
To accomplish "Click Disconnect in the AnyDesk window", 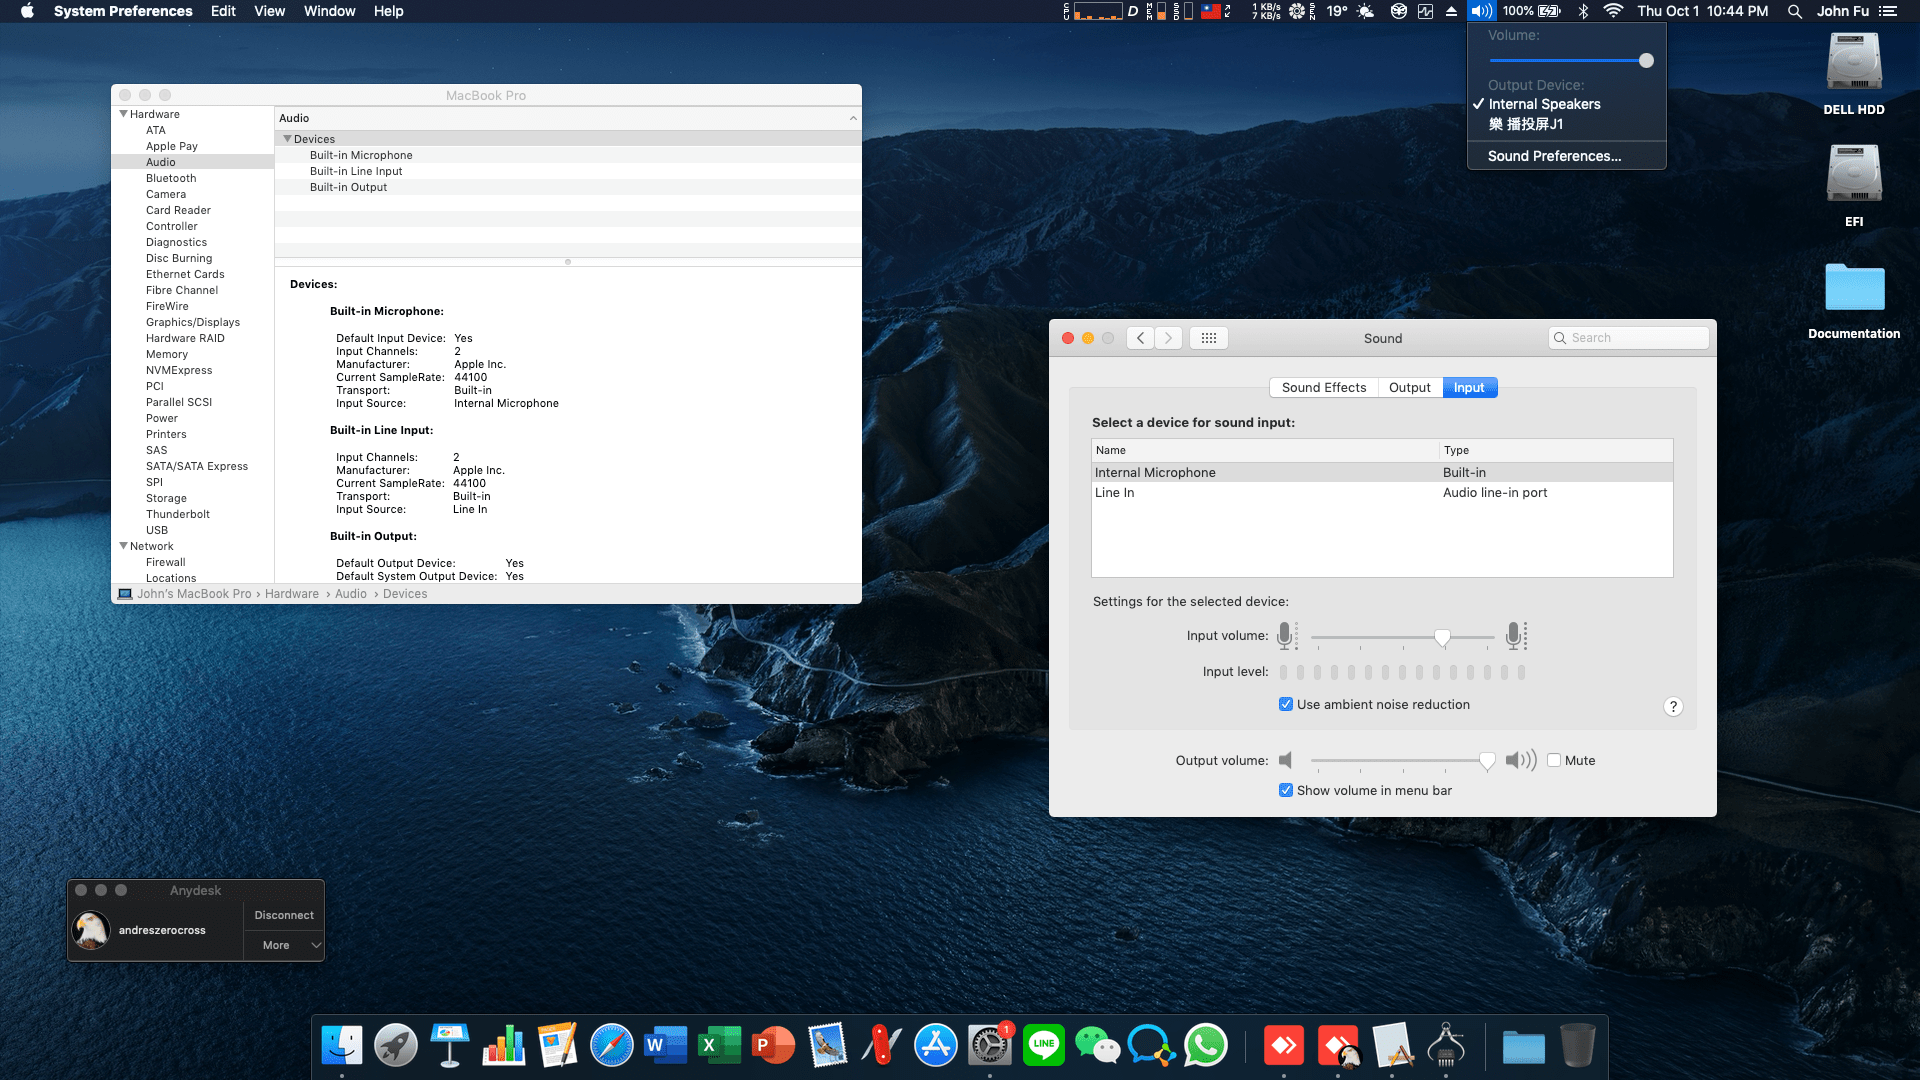I will [283, 914].
